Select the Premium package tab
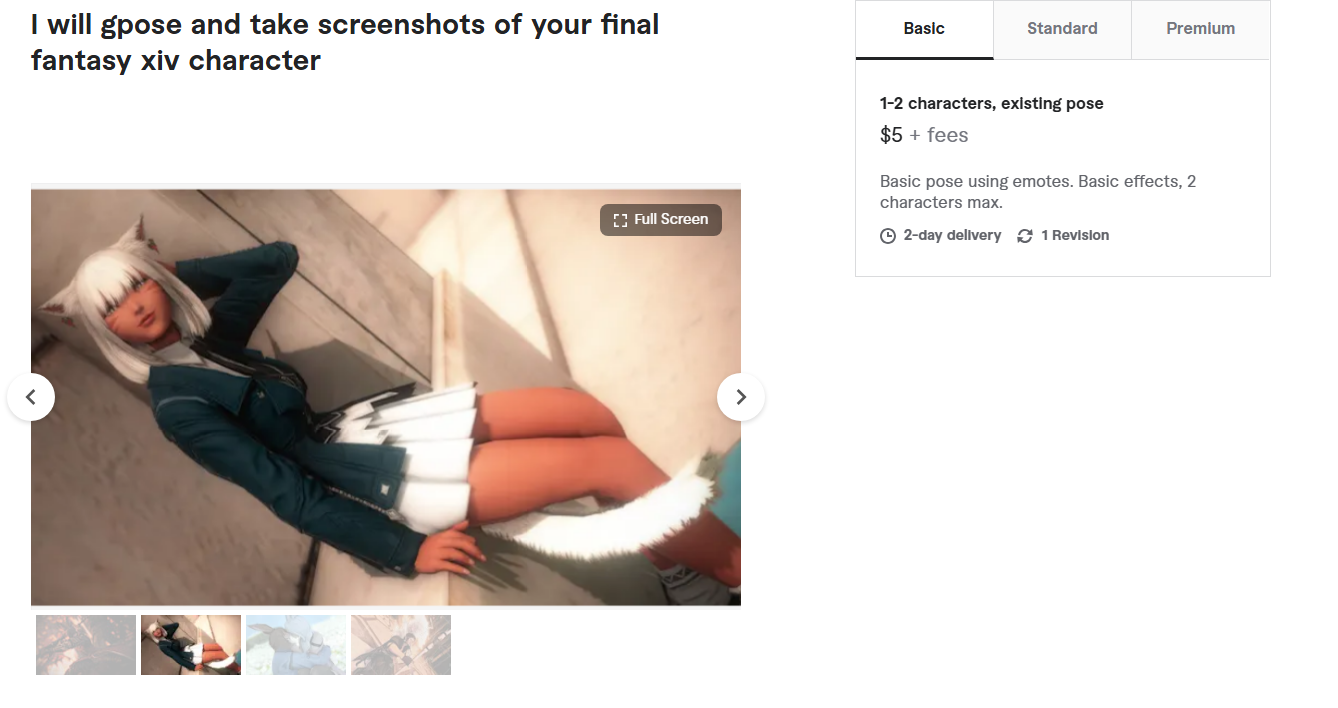This screenshot has height=708, width=1338. click(1200, 29)
